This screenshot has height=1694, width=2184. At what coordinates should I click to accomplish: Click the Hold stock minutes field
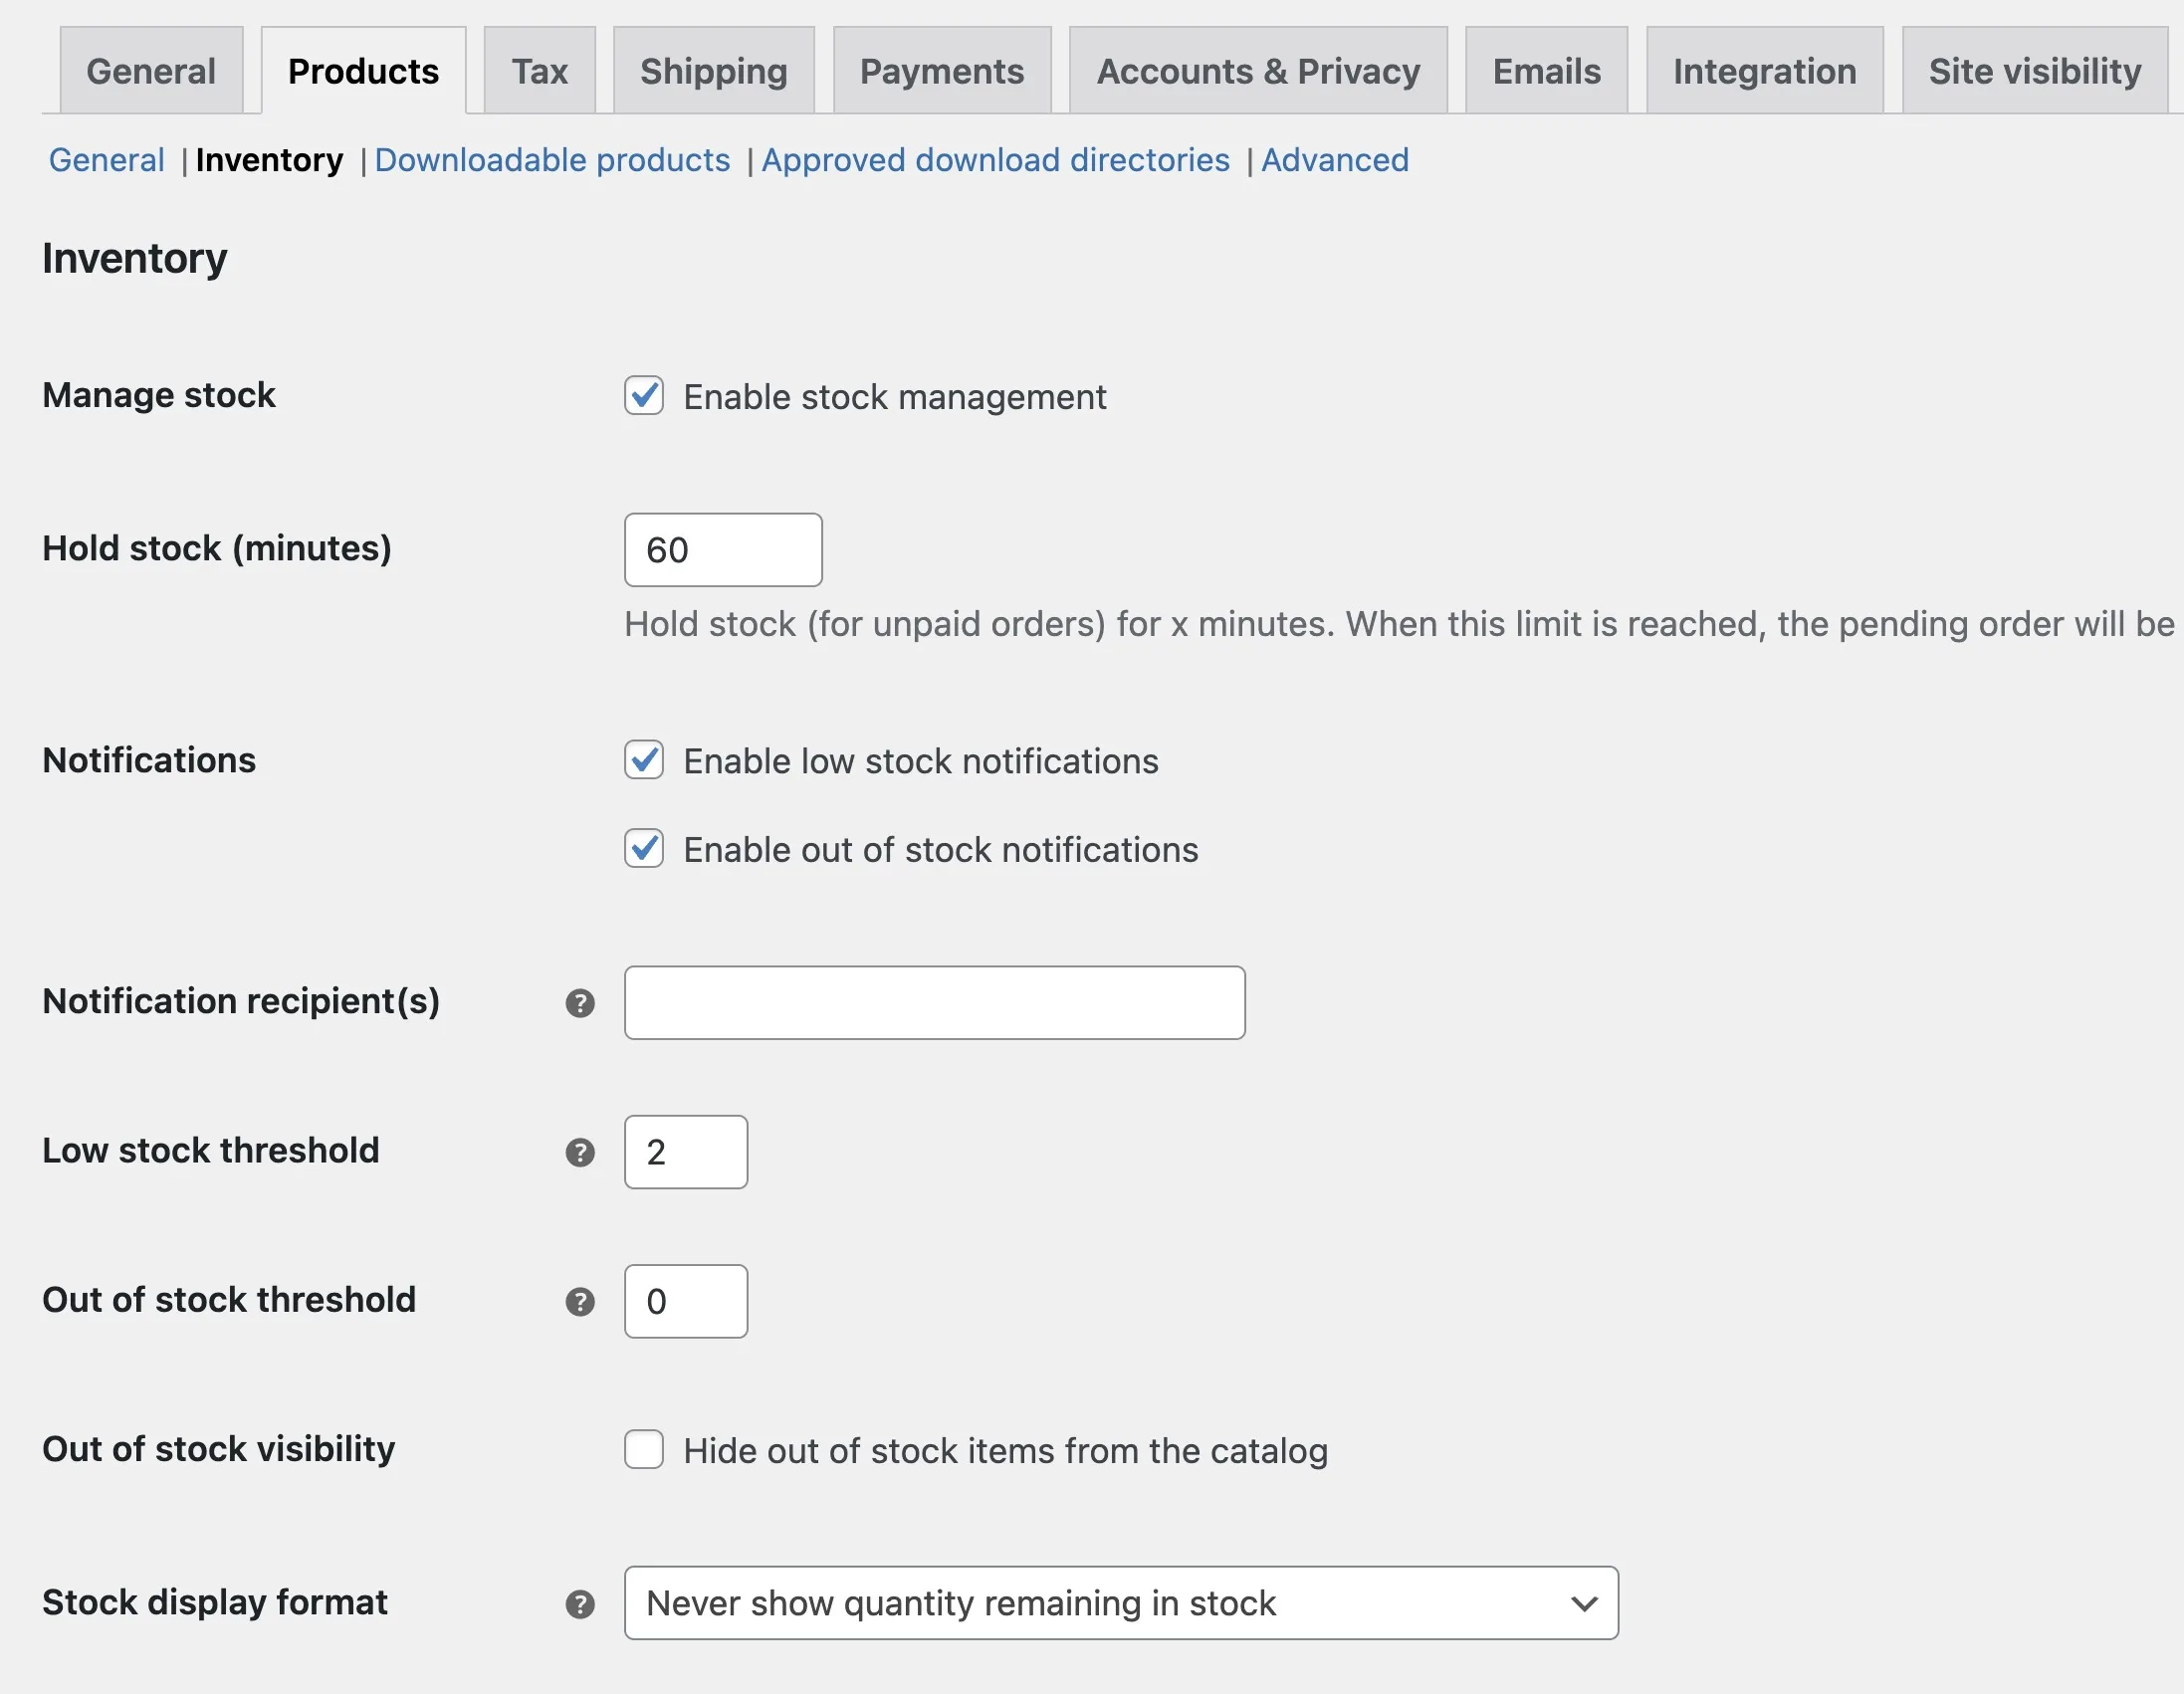coord(723,550)
